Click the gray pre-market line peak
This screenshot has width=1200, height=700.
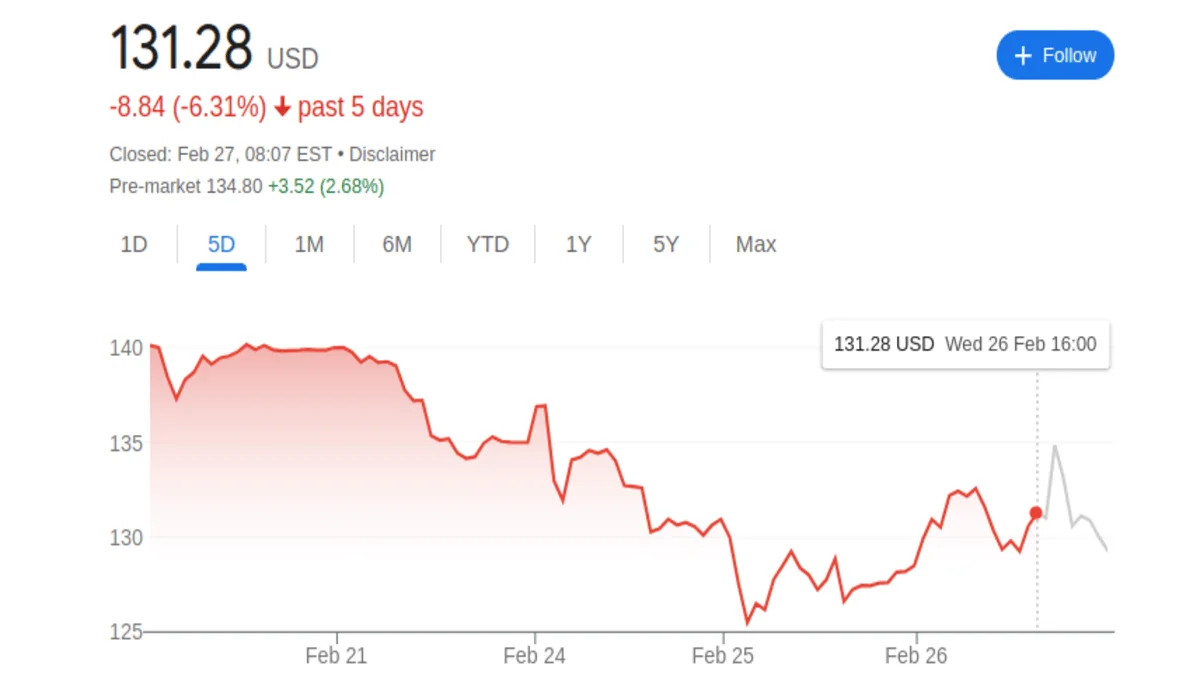pyautogui.click(x=1054, y=446)
